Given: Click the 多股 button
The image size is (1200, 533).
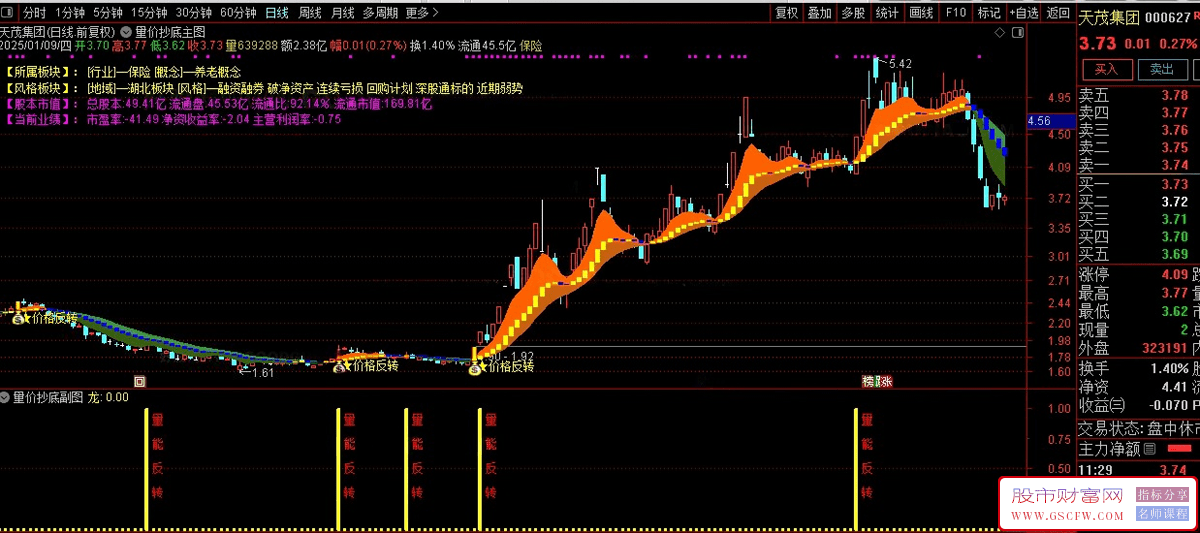Looking at the screenshot, I should pos(853,13).
